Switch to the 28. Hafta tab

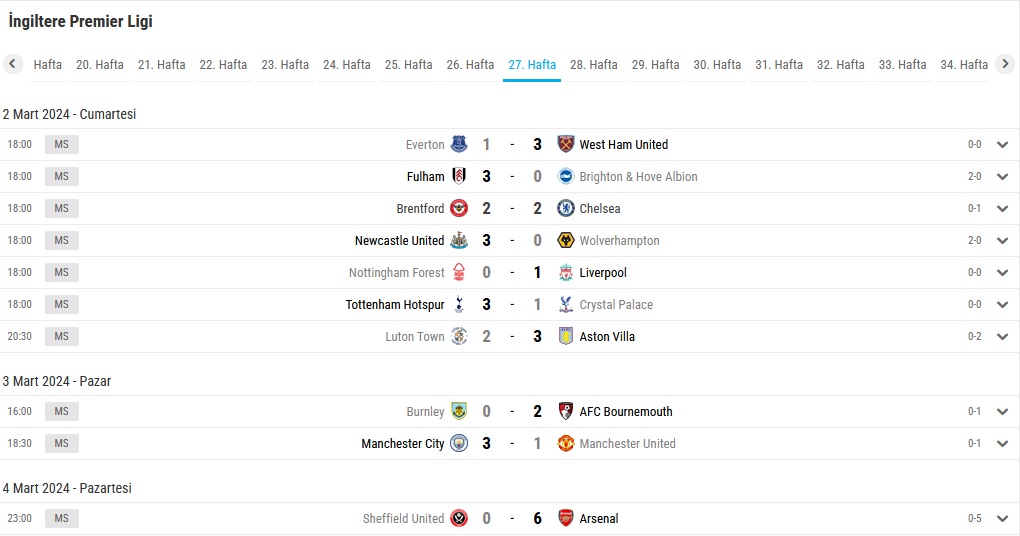click(593, 64)
